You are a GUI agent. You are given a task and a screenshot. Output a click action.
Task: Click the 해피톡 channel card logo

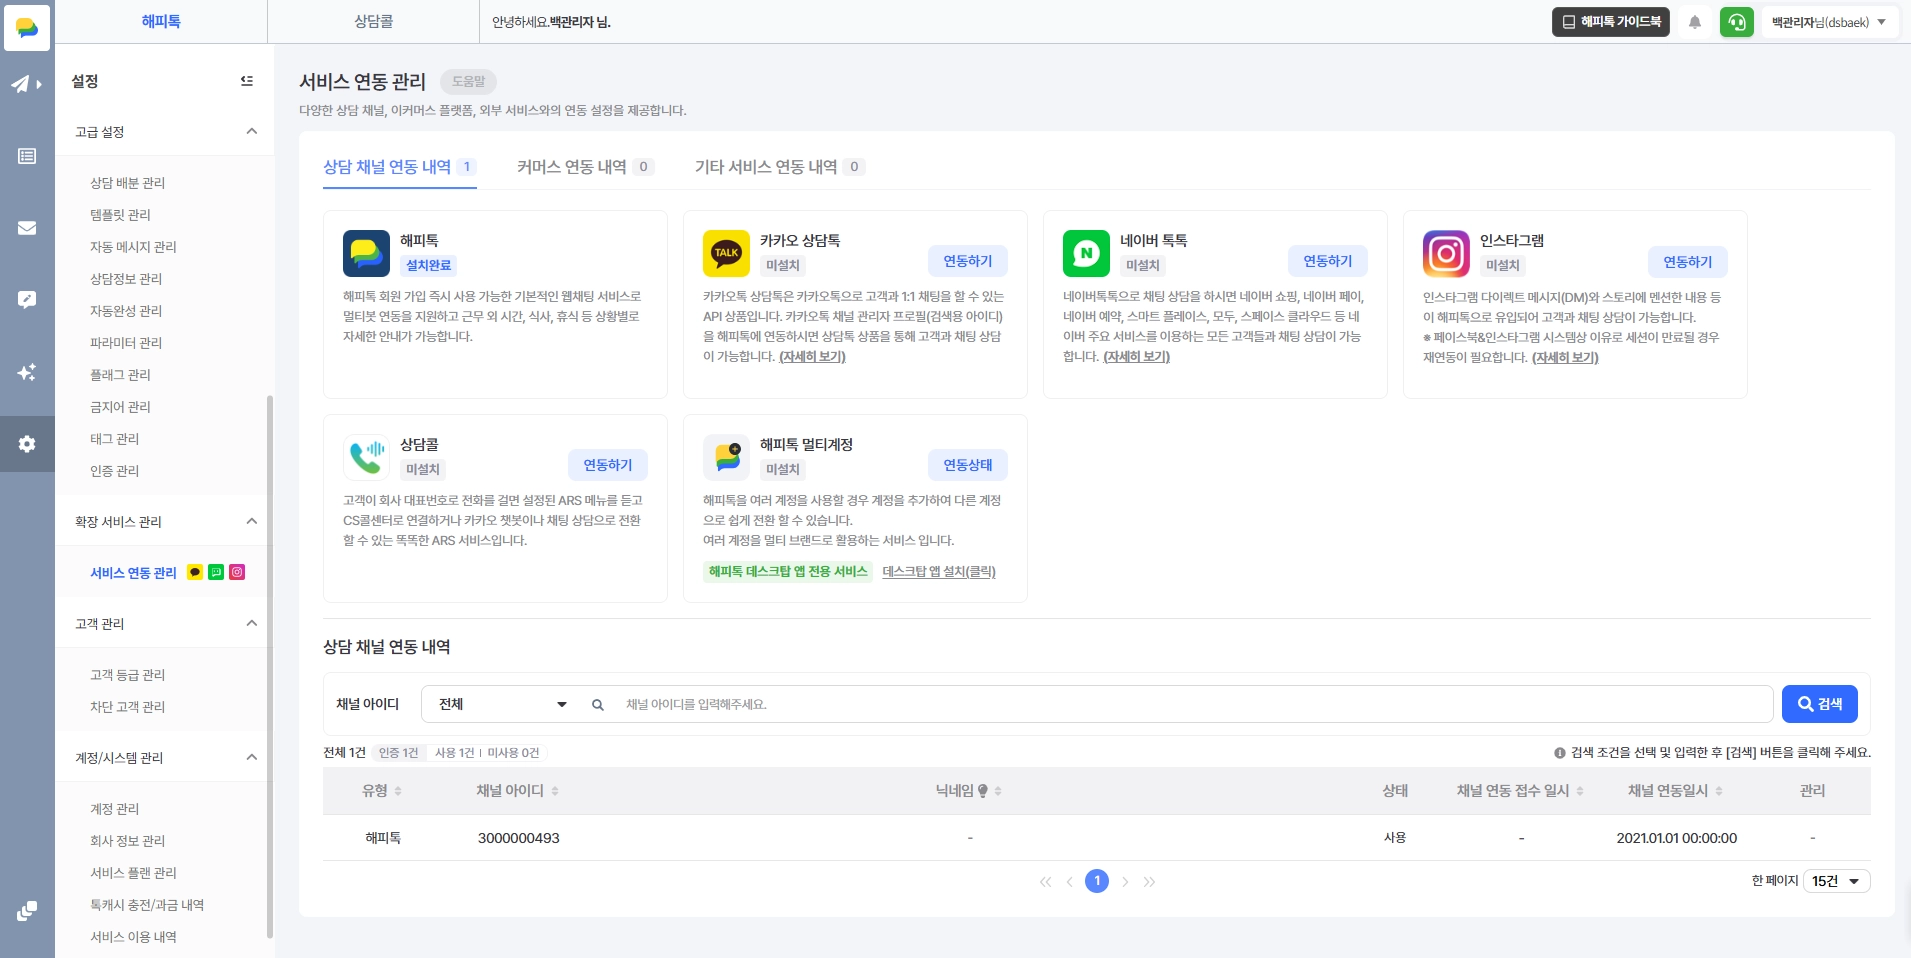366,253
